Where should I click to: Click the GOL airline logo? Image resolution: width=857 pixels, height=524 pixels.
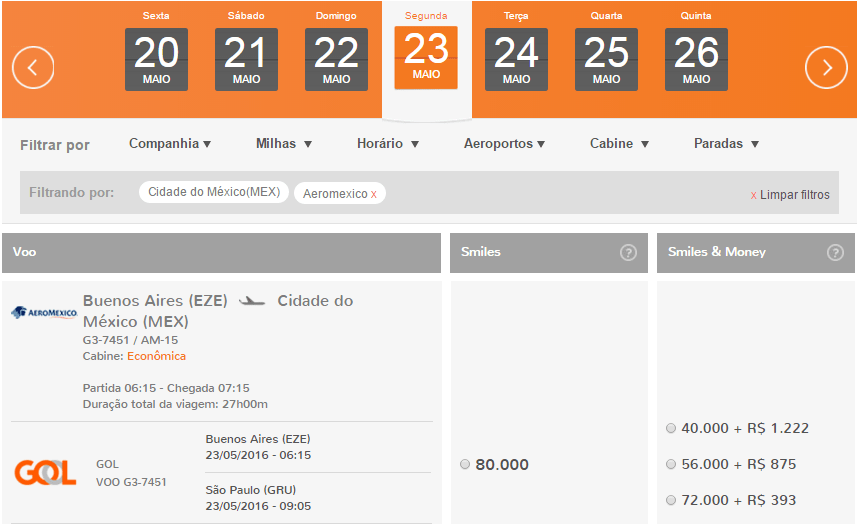(45, 473)
